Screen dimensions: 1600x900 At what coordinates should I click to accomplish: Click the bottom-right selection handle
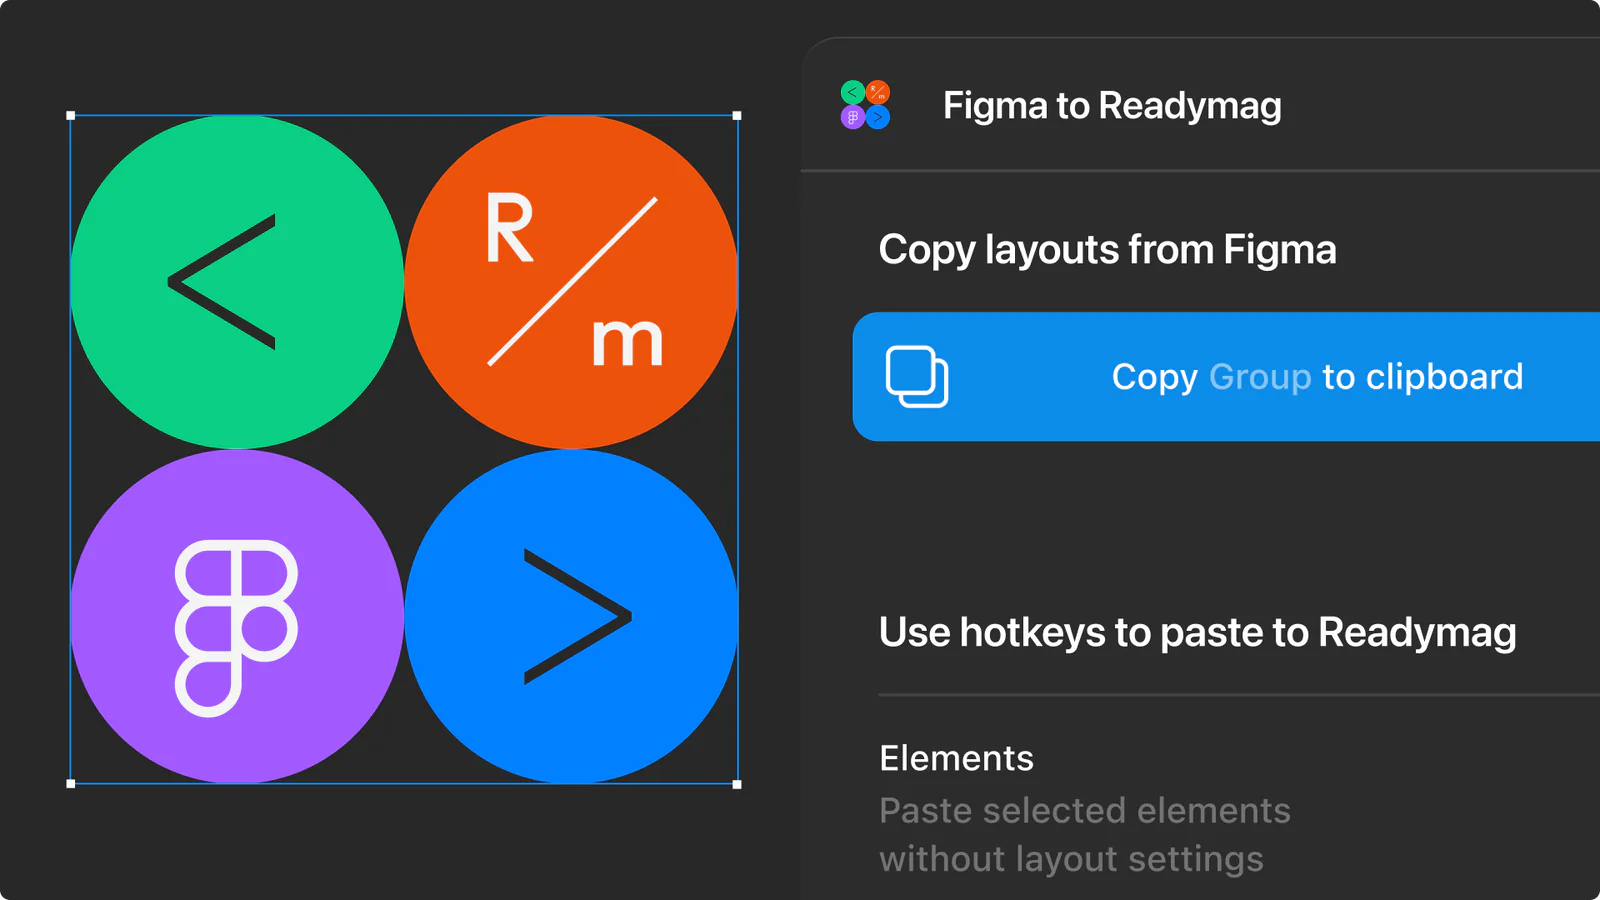(x=737, y=784)
